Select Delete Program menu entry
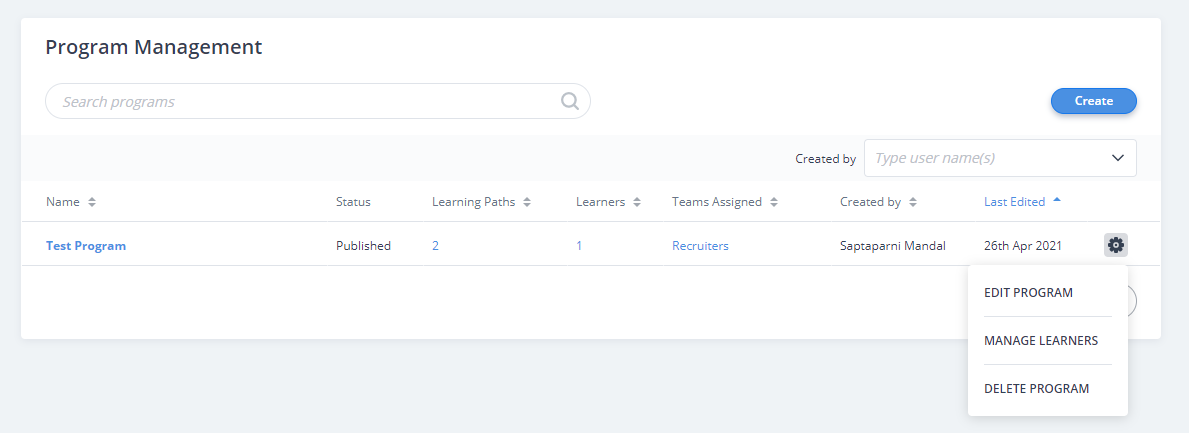Screen dimensions: 1189x433 click(x=1036, y=388)
